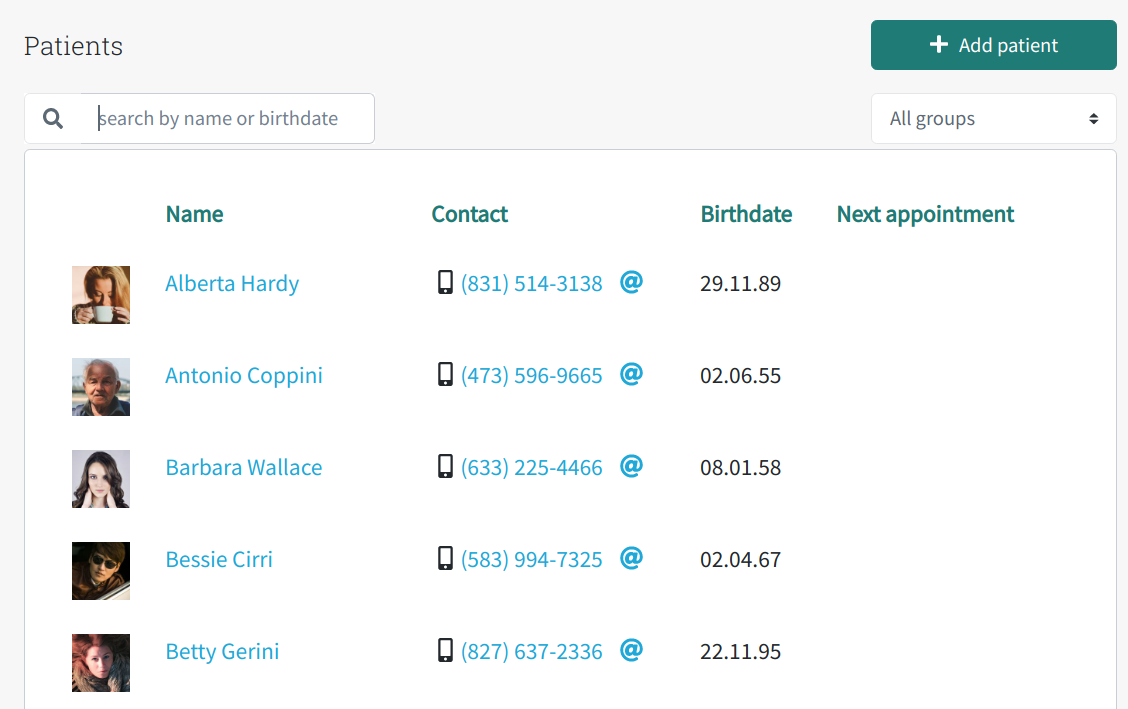This screenshot has width=1128, height=709.
Task: Open Bessie Cirri's patient profile
Action: tap(219, 559)
